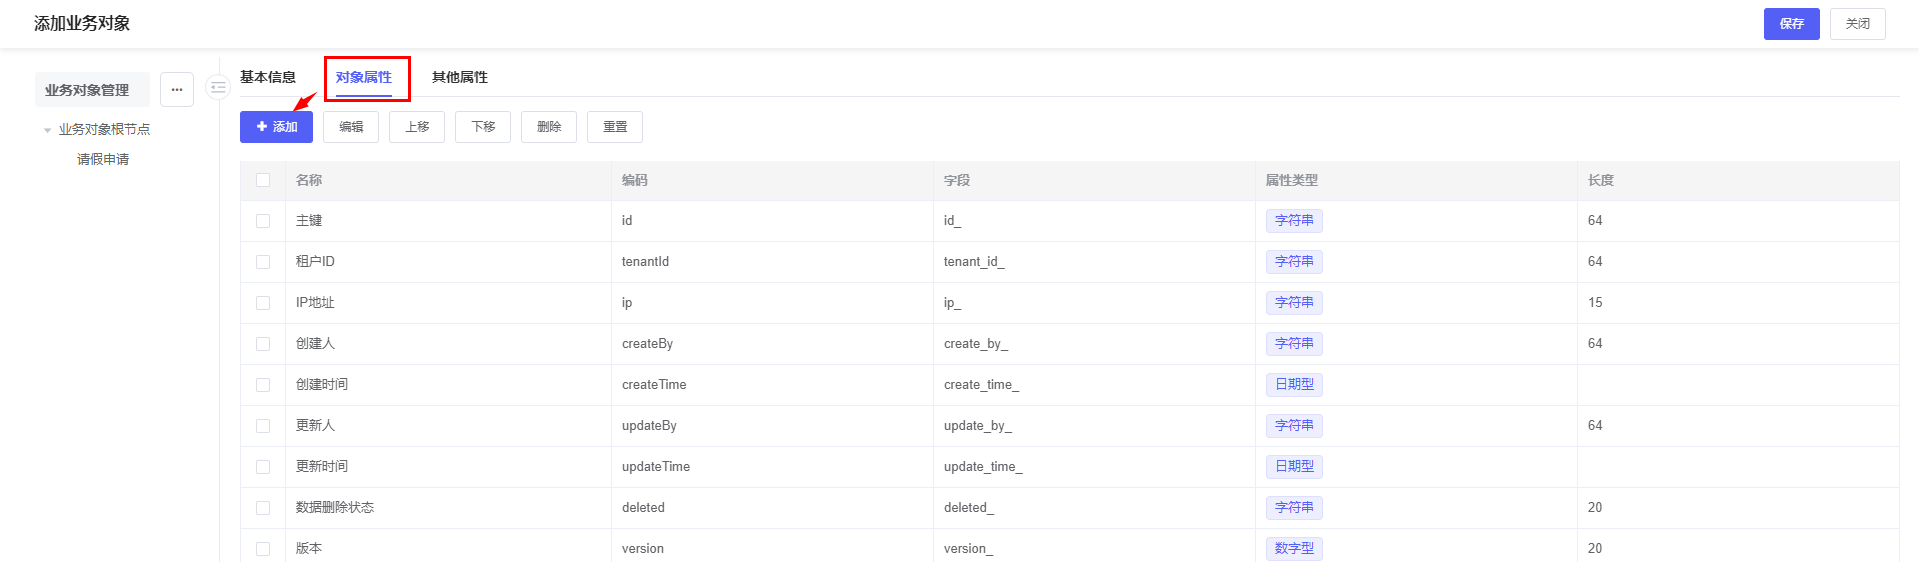Open the three-dot more options menu
The width and height of the screenshot is (1919, 562).
click(177, 90)
